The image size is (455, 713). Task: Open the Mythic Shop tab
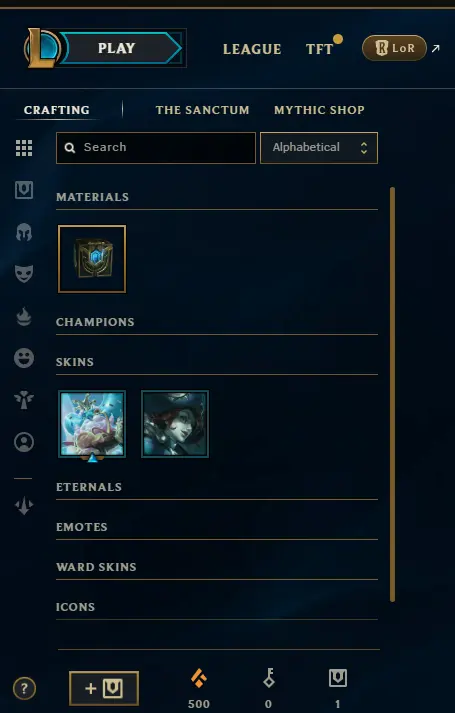pyautogui.click(x=319, y=110)
